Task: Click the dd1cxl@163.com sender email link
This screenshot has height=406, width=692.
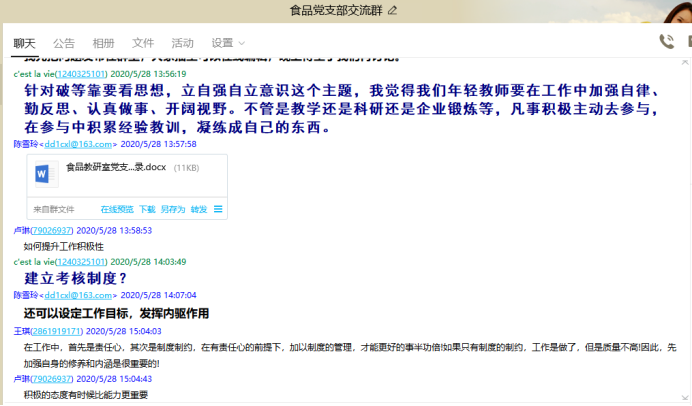Action: pyautogui.click(x=77, y=144)
